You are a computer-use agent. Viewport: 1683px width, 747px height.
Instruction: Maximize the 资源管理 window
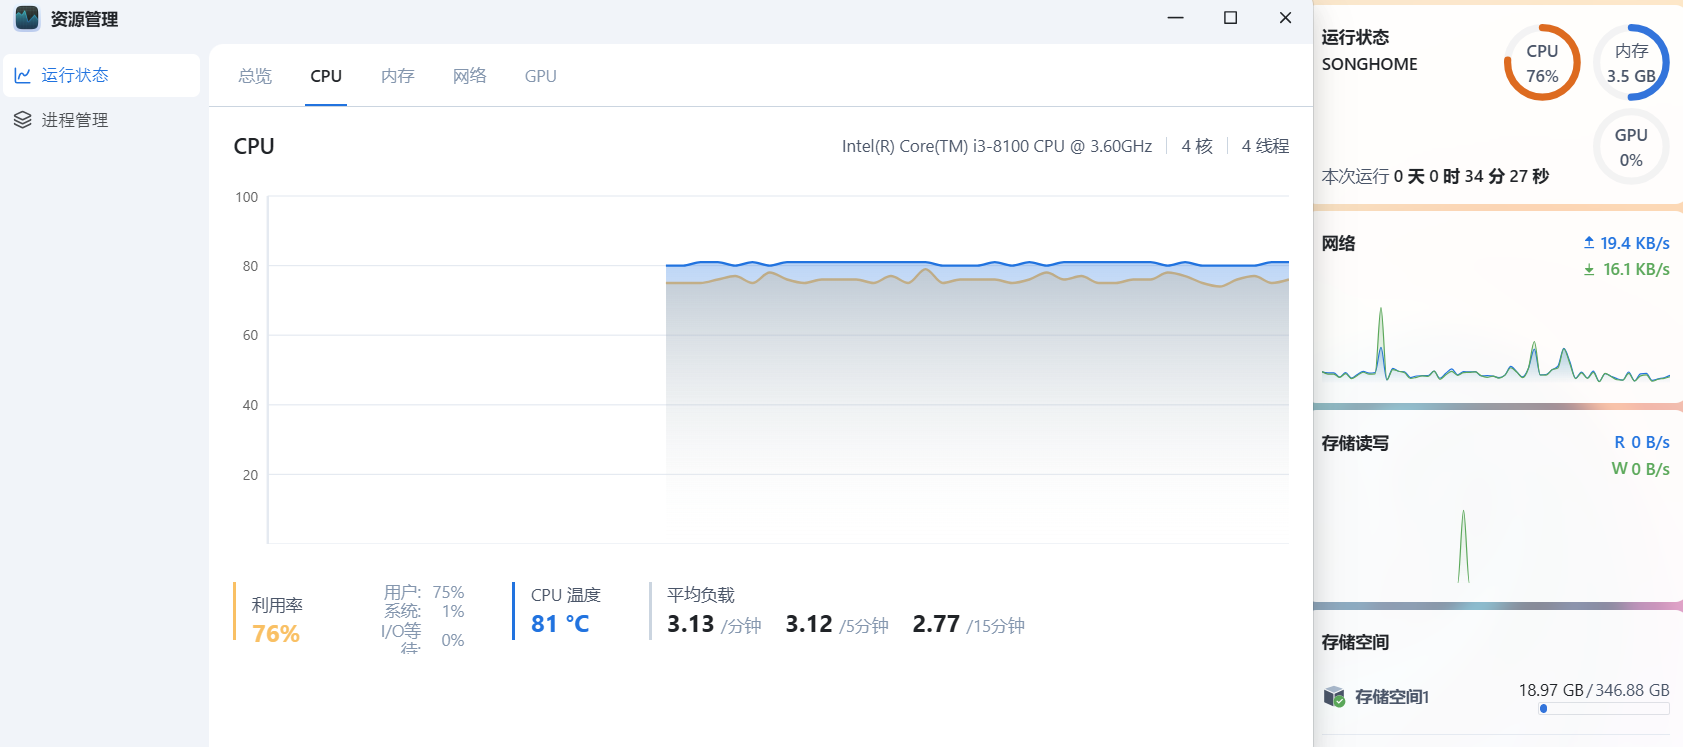pyautogui.click(x=1231, y=18)
